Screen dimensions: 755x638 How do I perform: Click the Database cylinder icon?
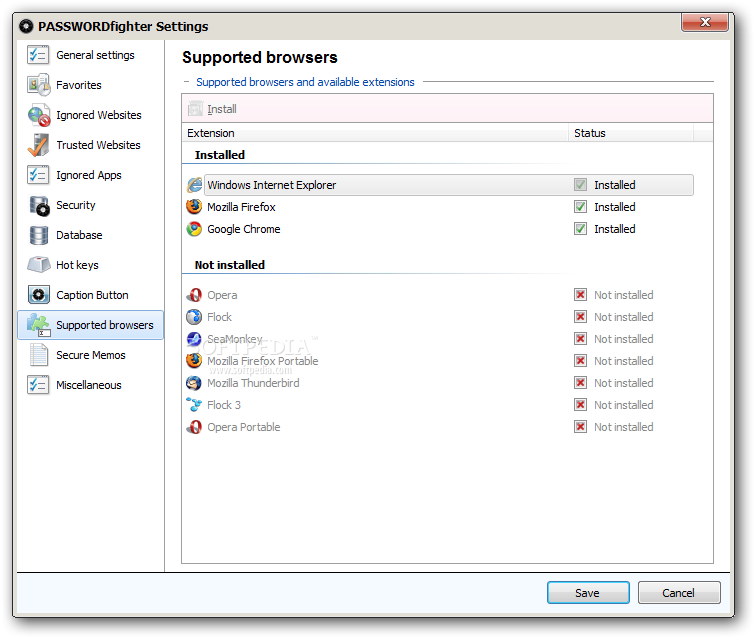(39, 235)
